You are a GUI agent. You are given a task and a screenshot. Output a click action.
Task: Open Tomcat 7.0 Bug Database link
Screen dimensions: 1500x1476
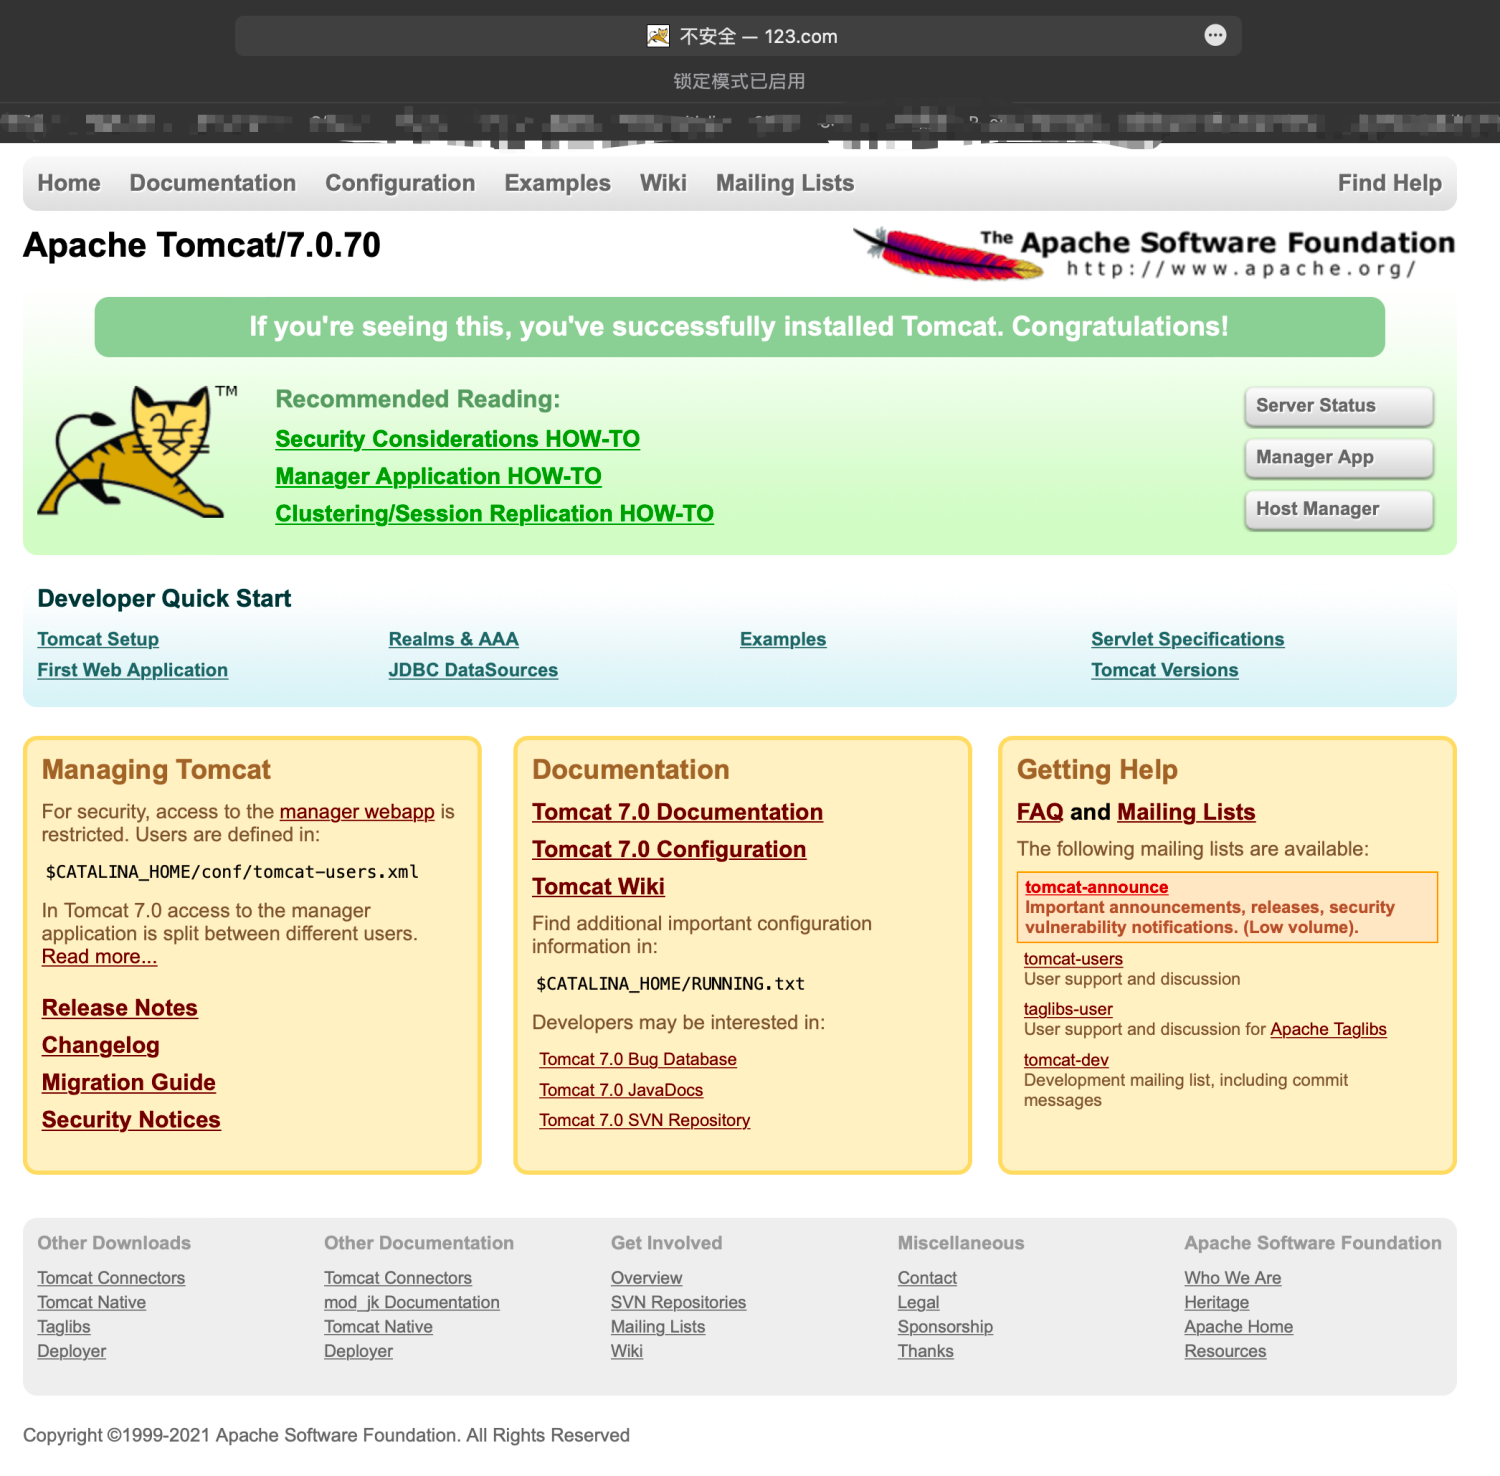pos(637,1060)
